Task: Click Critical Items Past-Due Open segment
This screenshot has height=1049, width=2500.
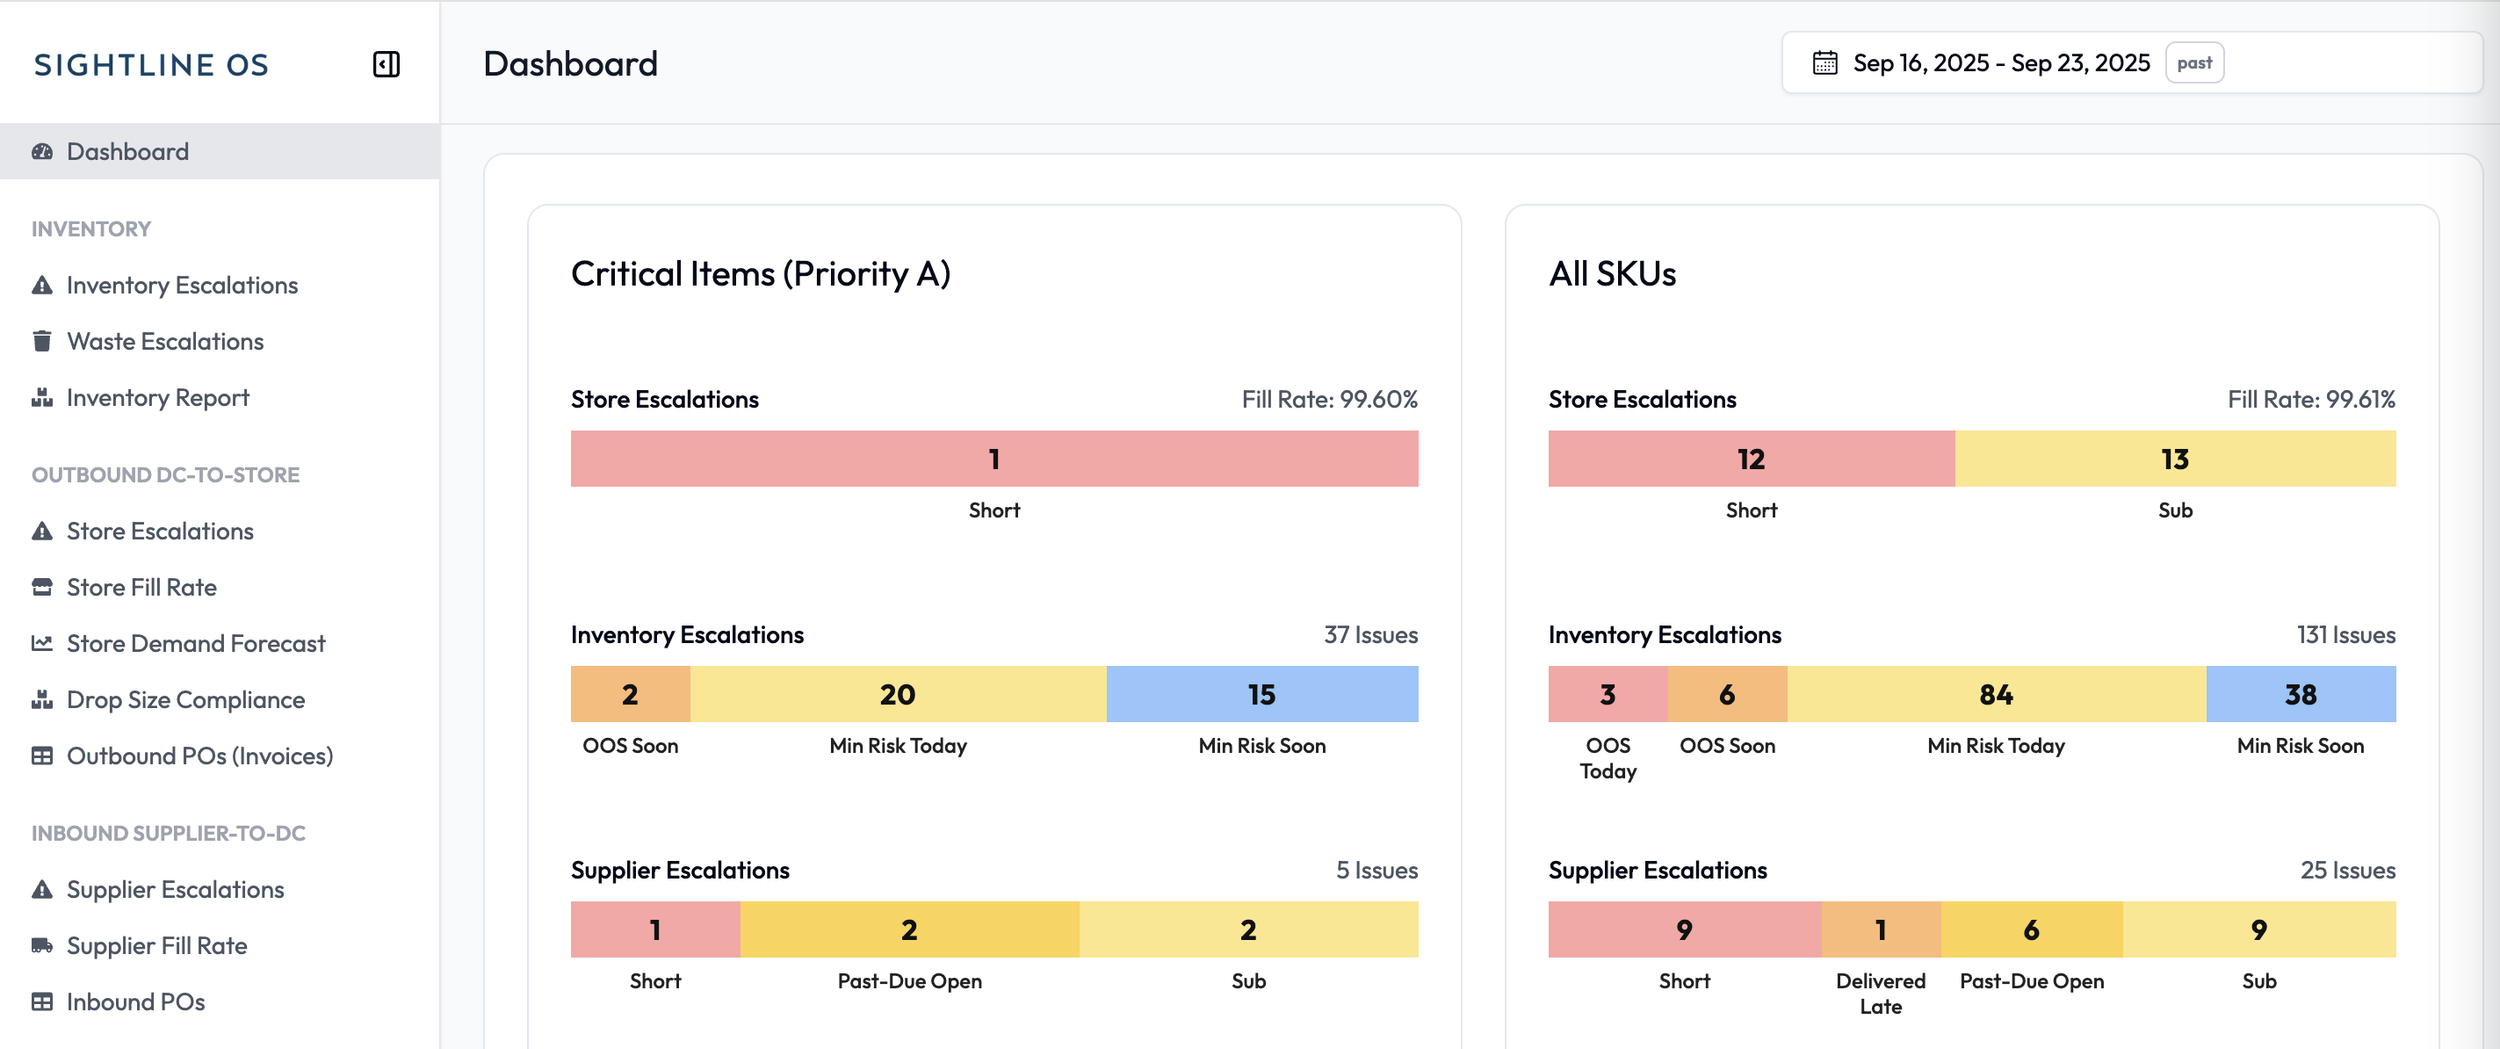Action: pos(909,930)
